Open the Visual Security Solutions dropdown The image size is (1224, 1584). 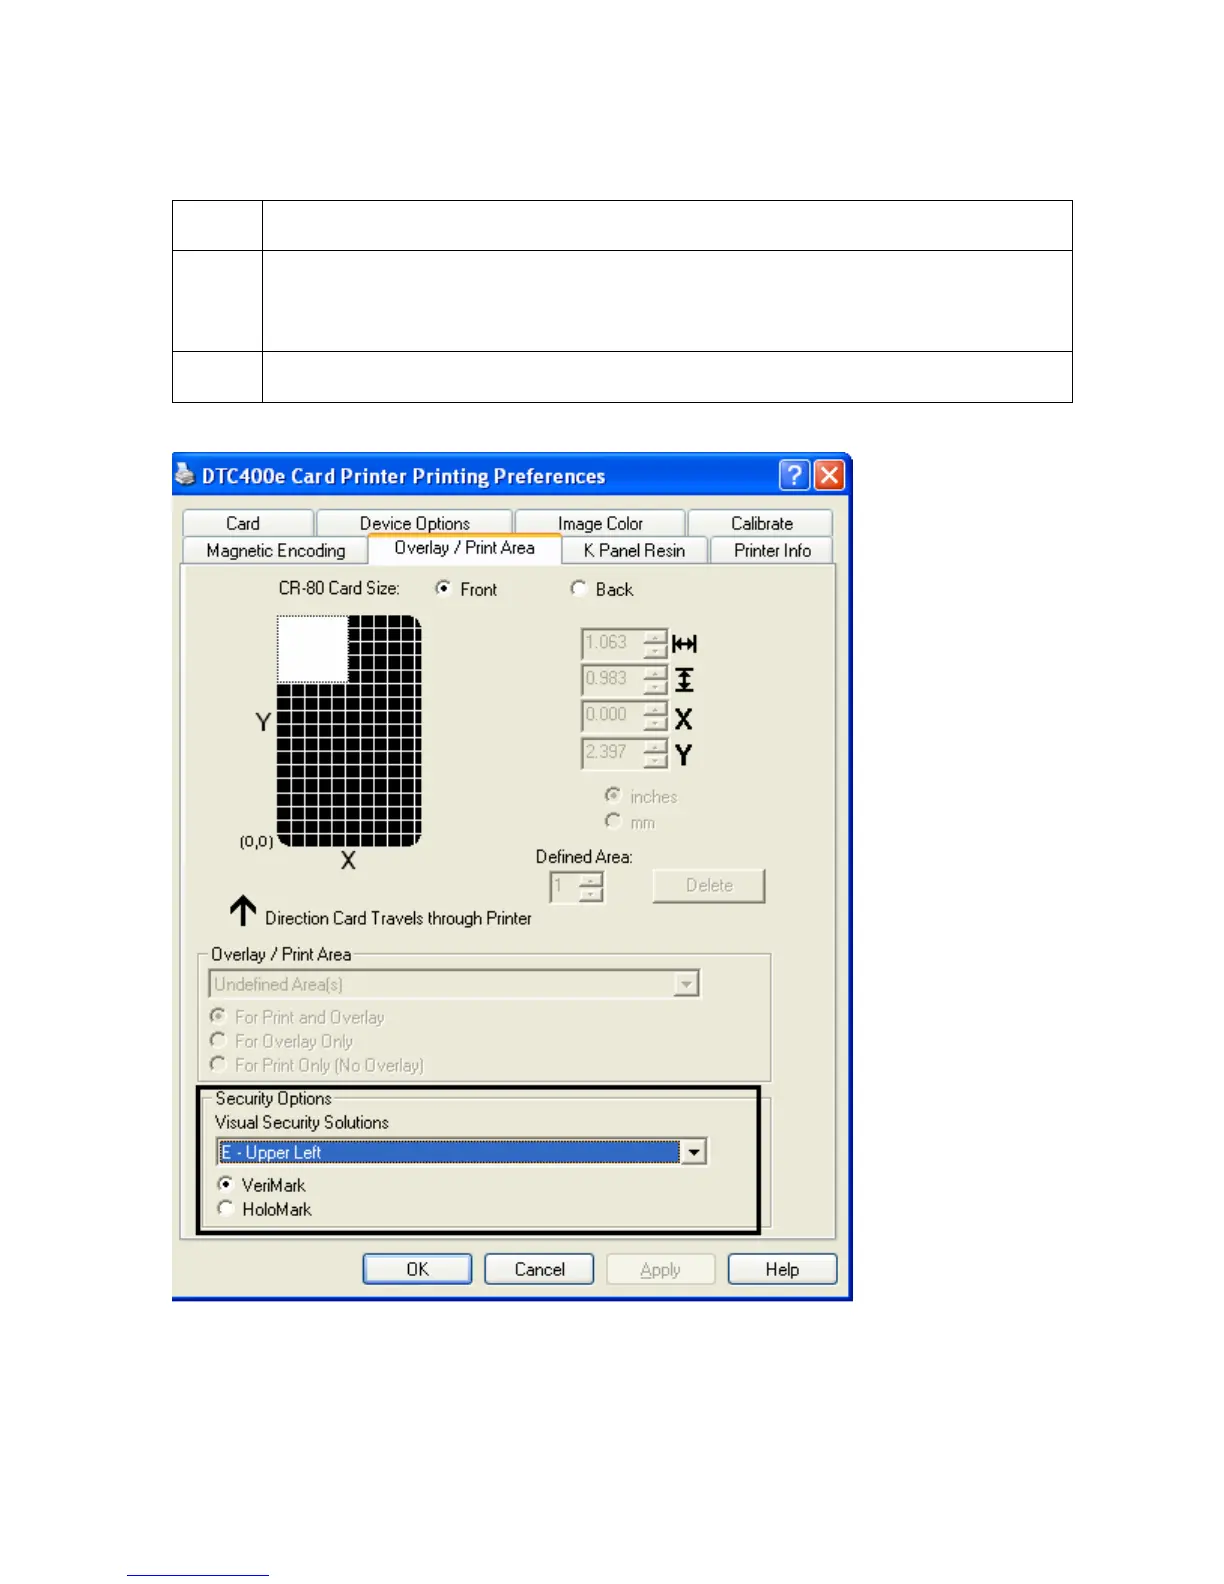pyautogui.click(x=693, y=1152)
